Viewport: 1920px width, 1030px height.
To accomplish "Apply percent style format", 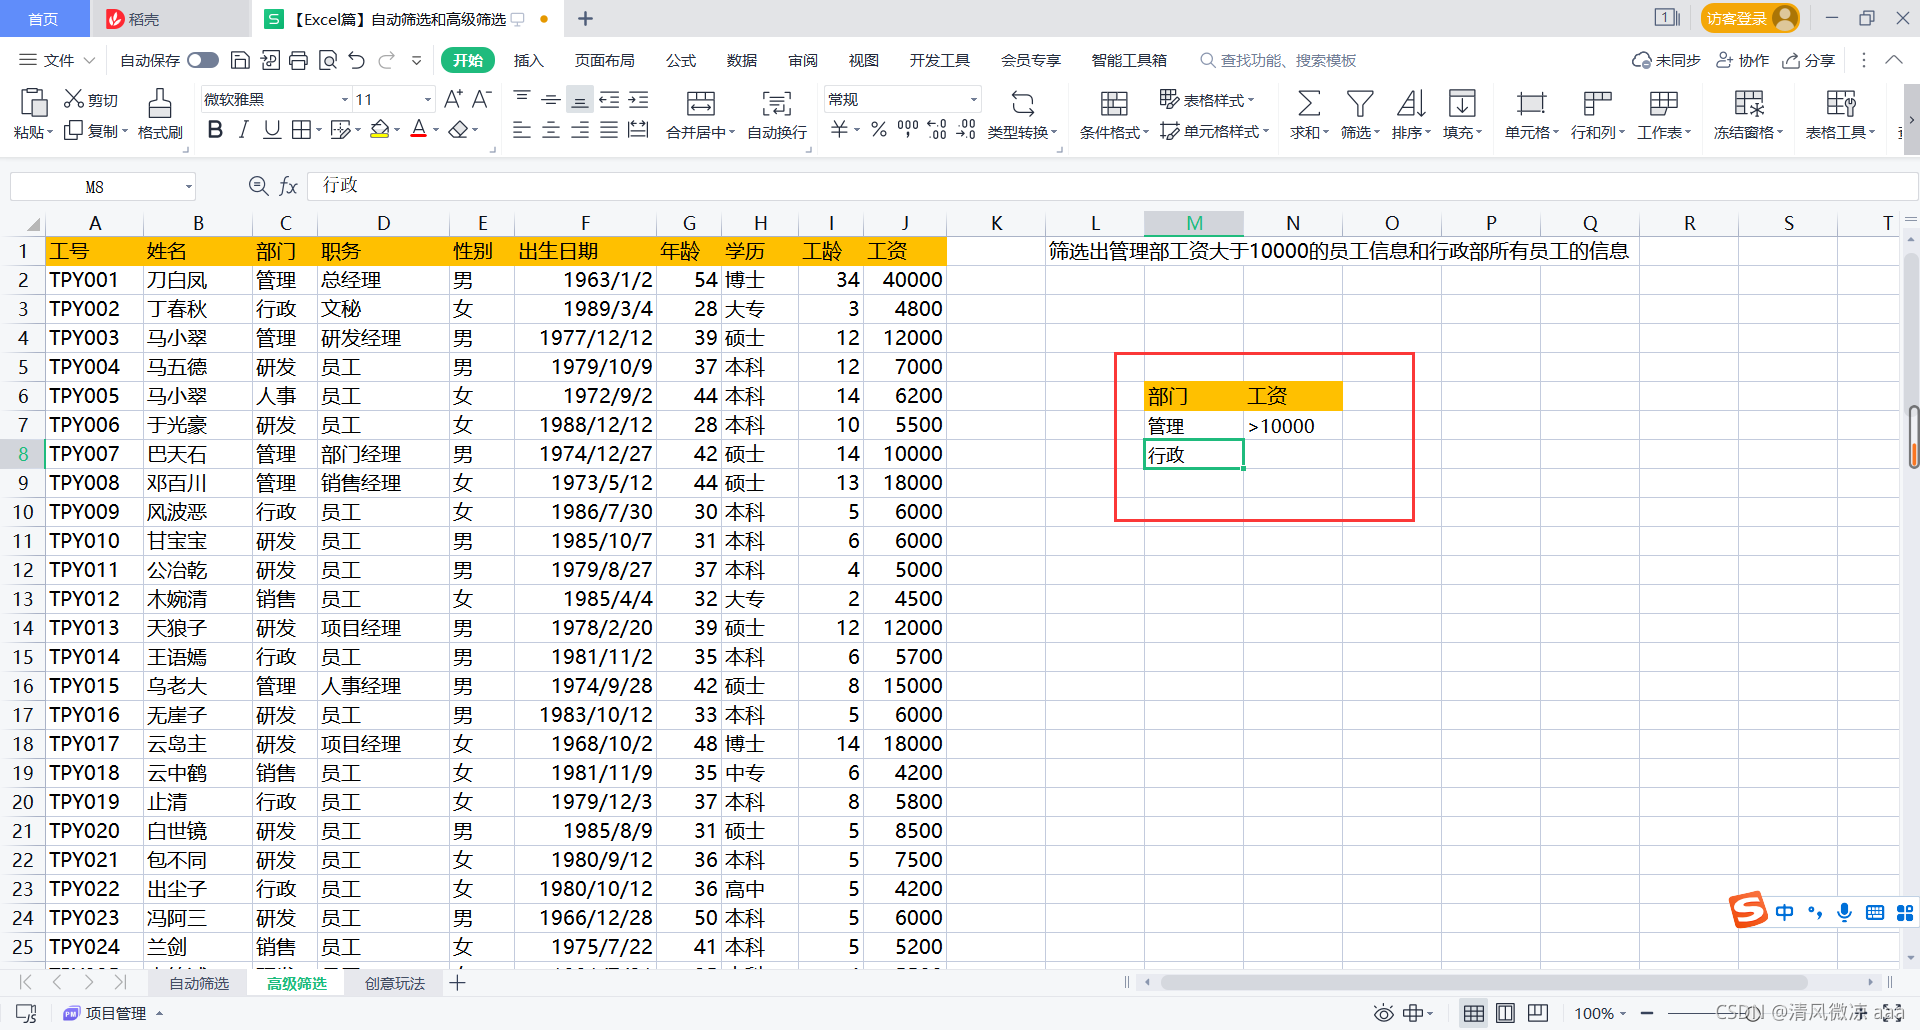I will [878, 130].
